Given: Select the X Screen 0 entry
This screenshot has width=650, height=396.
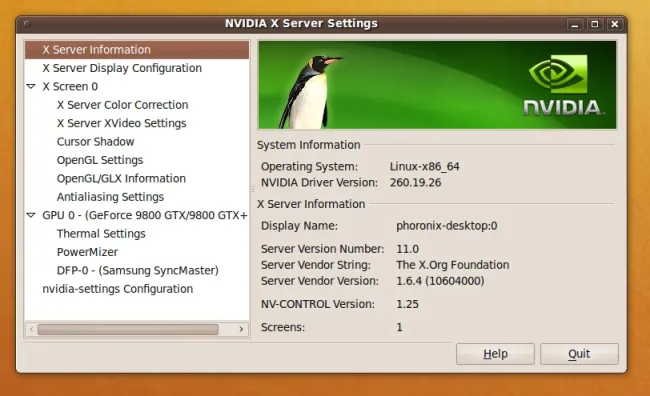Looking at the screenshot, I should pyautogui.click(x=70, y=86).
